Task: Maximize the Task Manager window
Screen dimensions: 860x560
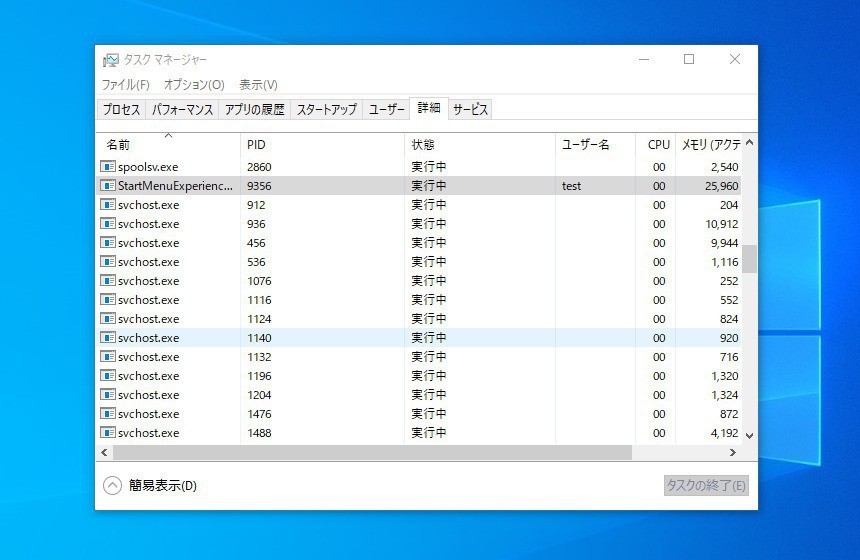Action: pos(689,59)
